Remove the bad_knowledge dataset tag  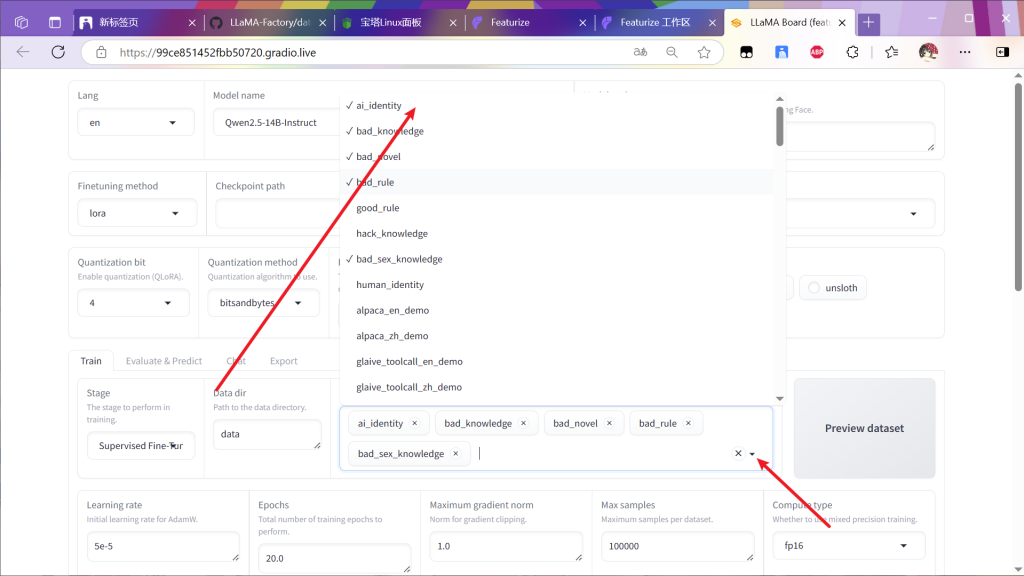(523, 423)
